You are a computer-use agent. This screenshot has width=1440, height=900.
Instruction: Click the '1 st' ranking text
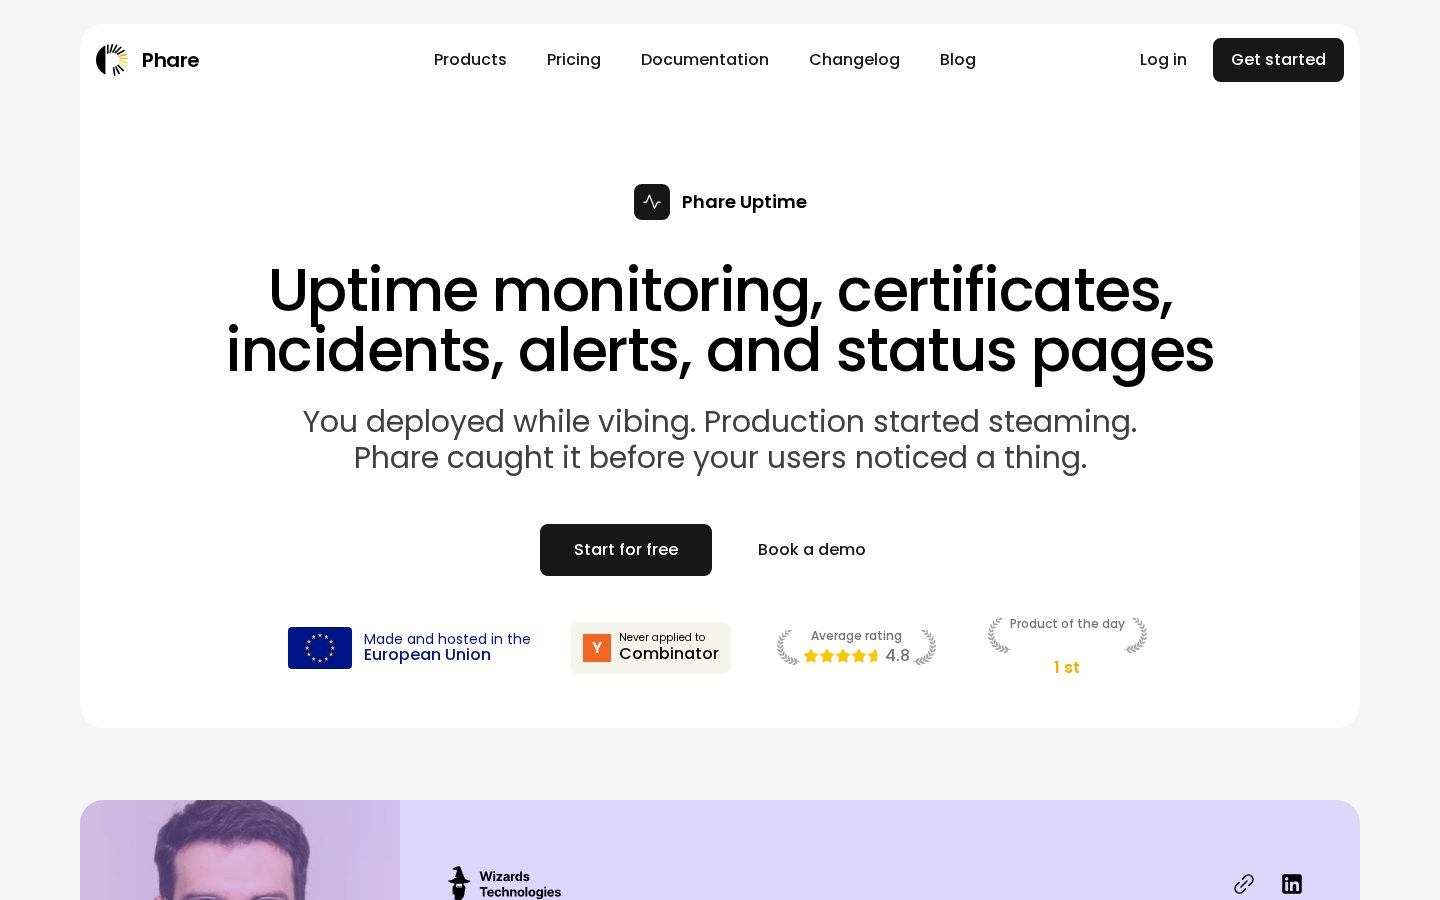[x=1066, y=668]
